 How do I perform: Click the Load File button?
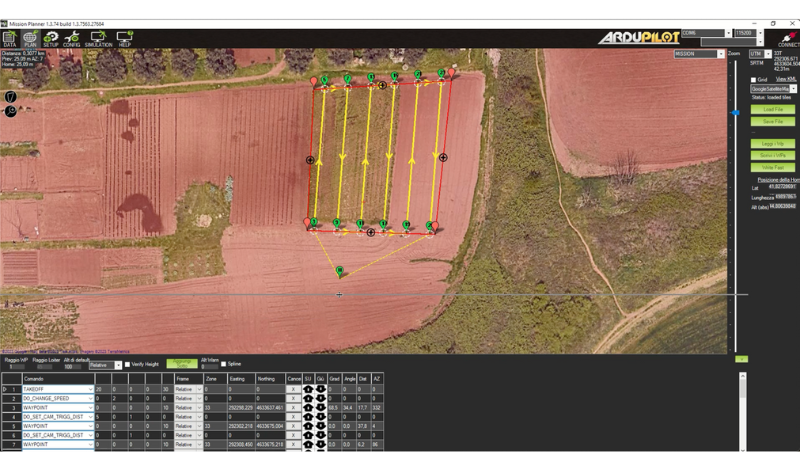(x=772, y=109)
